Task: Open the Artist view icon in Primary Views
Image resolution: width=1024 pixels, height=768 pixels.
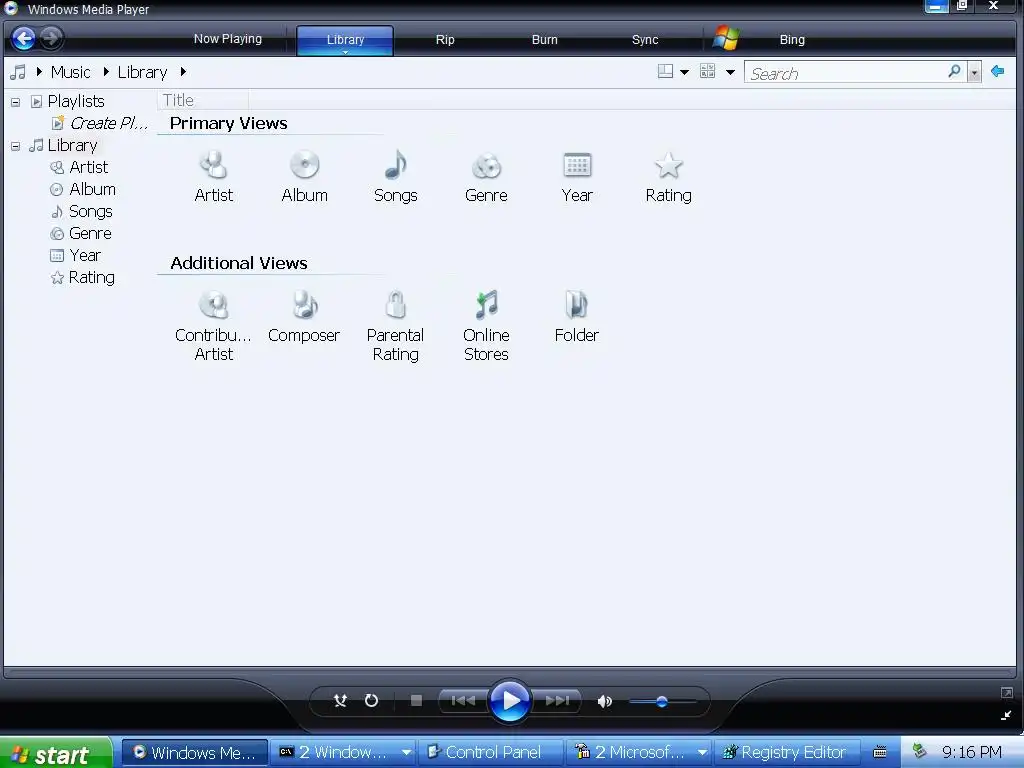Action: (214, 165)
